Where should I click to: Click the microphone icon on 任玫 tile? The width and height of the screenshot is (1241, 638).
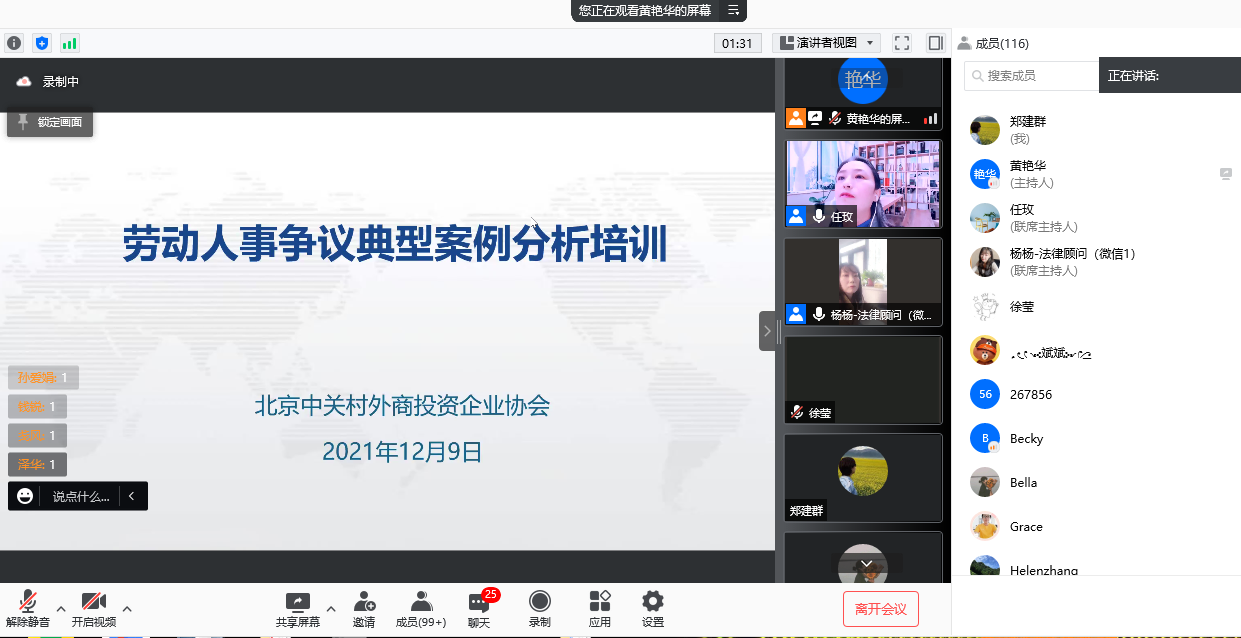point(819,216)
